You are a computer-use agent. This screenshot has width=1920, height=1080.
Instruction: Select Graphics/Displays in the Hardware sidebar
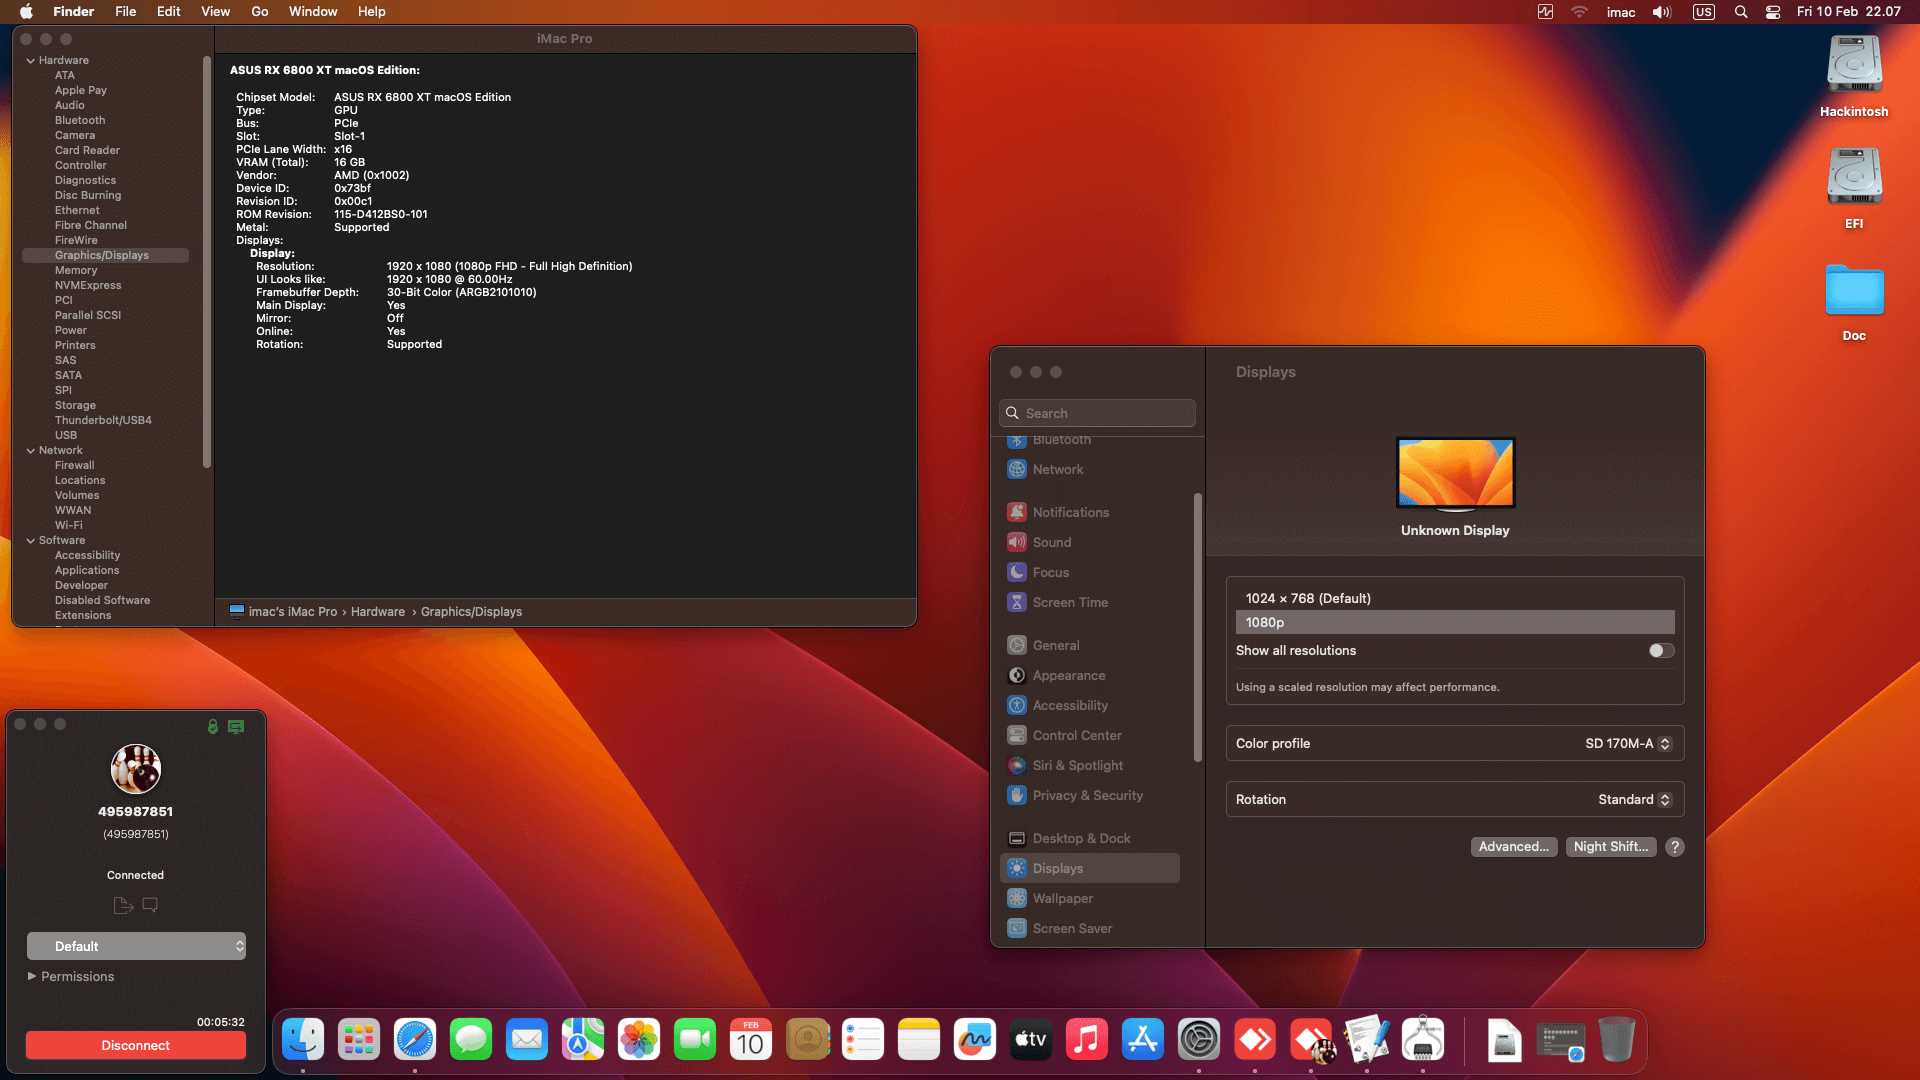pos(103,255)
